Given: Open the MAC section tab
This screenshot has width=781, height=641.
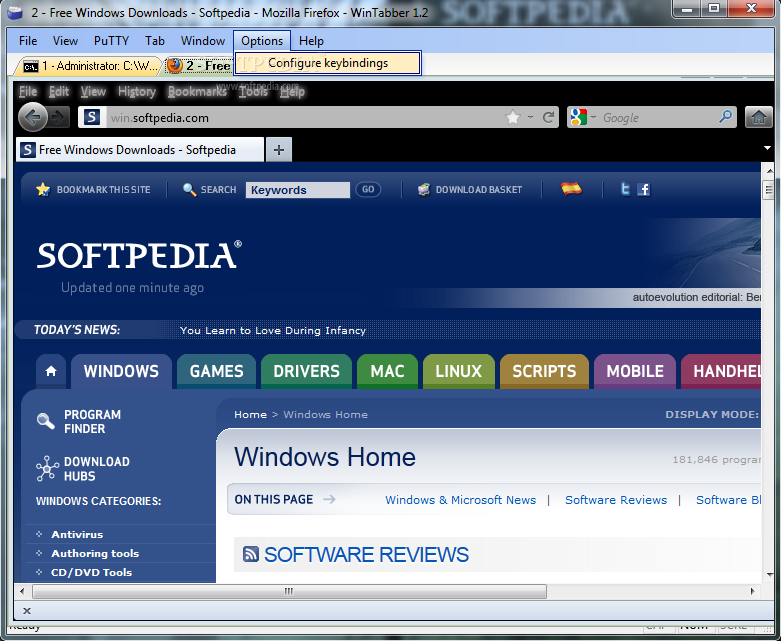Looking at the screenshot, I should [x=388, y=371].
